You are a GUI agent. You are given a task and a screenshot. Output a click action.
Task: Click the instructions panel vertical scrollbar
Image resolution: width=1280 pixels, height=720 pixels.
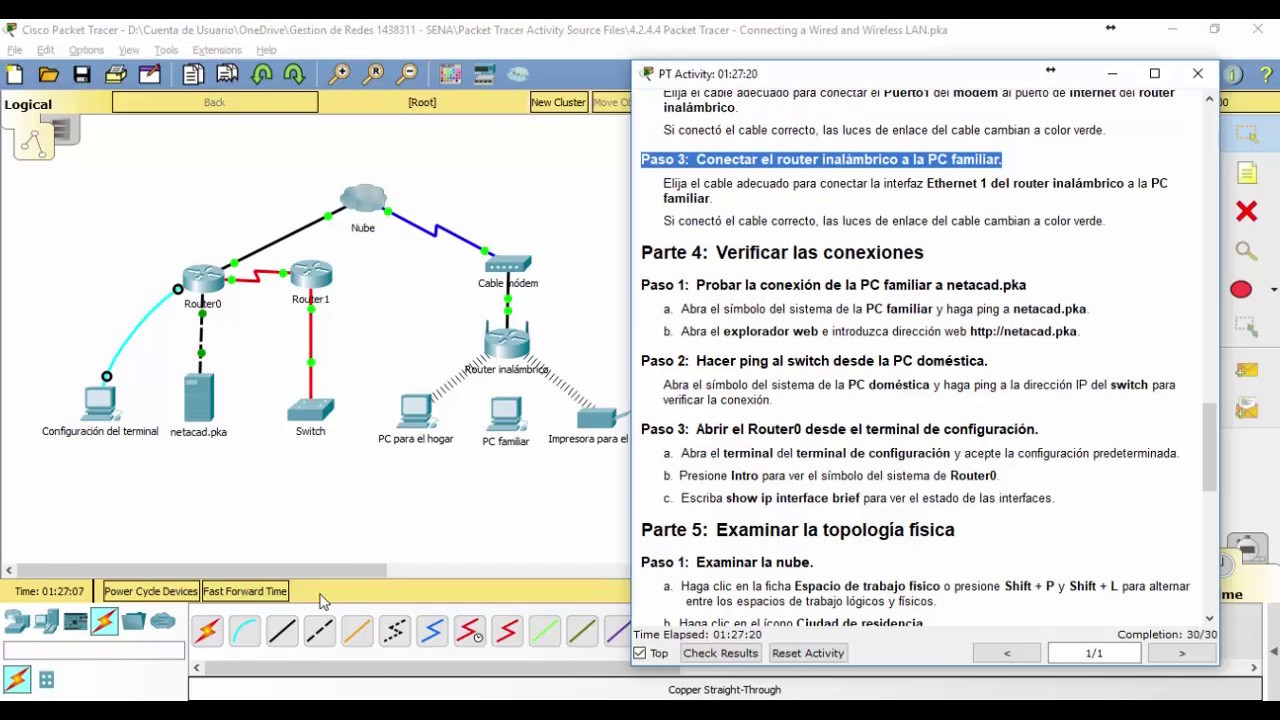tap(1210, 447)
